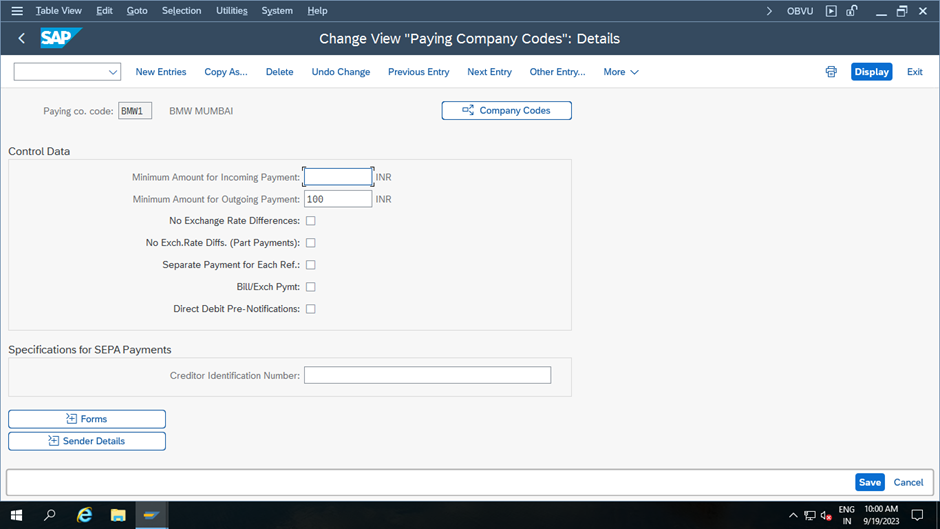This screenshot has height=529, width=940.
Task: Click the print icon in toolbar
Action: tap(831, 72)
